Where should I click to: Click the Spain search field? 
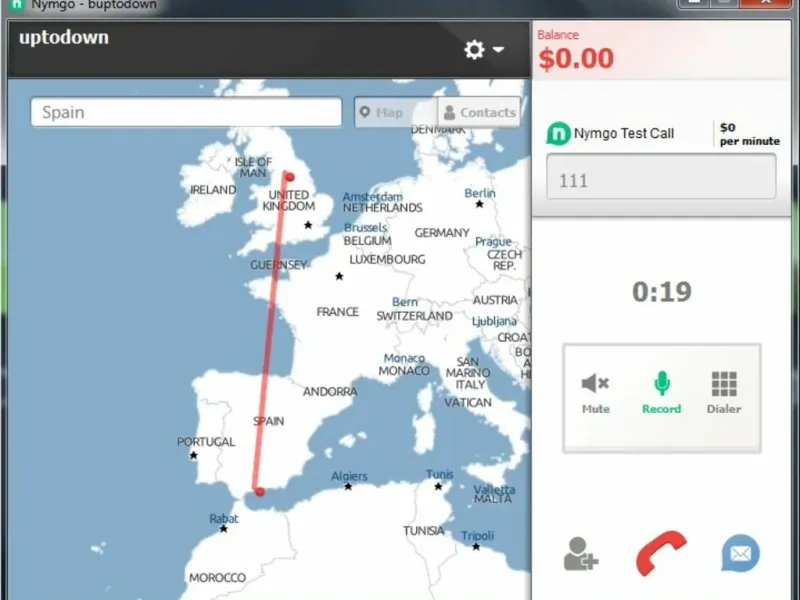pyautogui.click(x=186, y=112)
